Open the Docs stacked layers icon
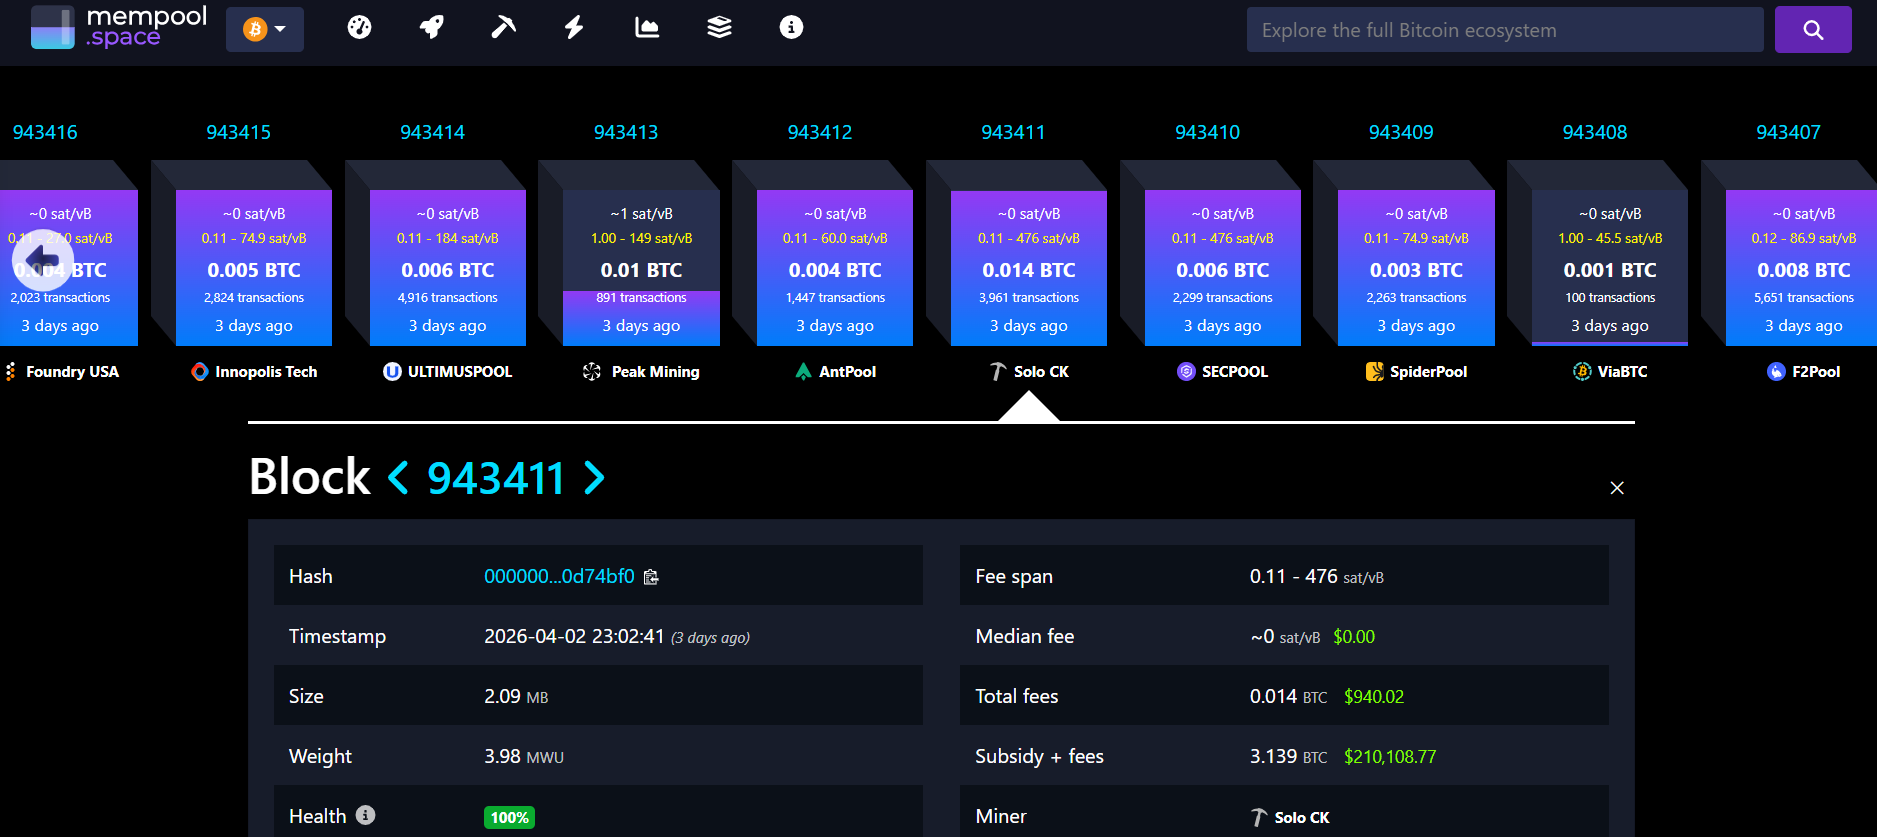The width and height of the screenshot is (1877, 837). pos(719,28)
